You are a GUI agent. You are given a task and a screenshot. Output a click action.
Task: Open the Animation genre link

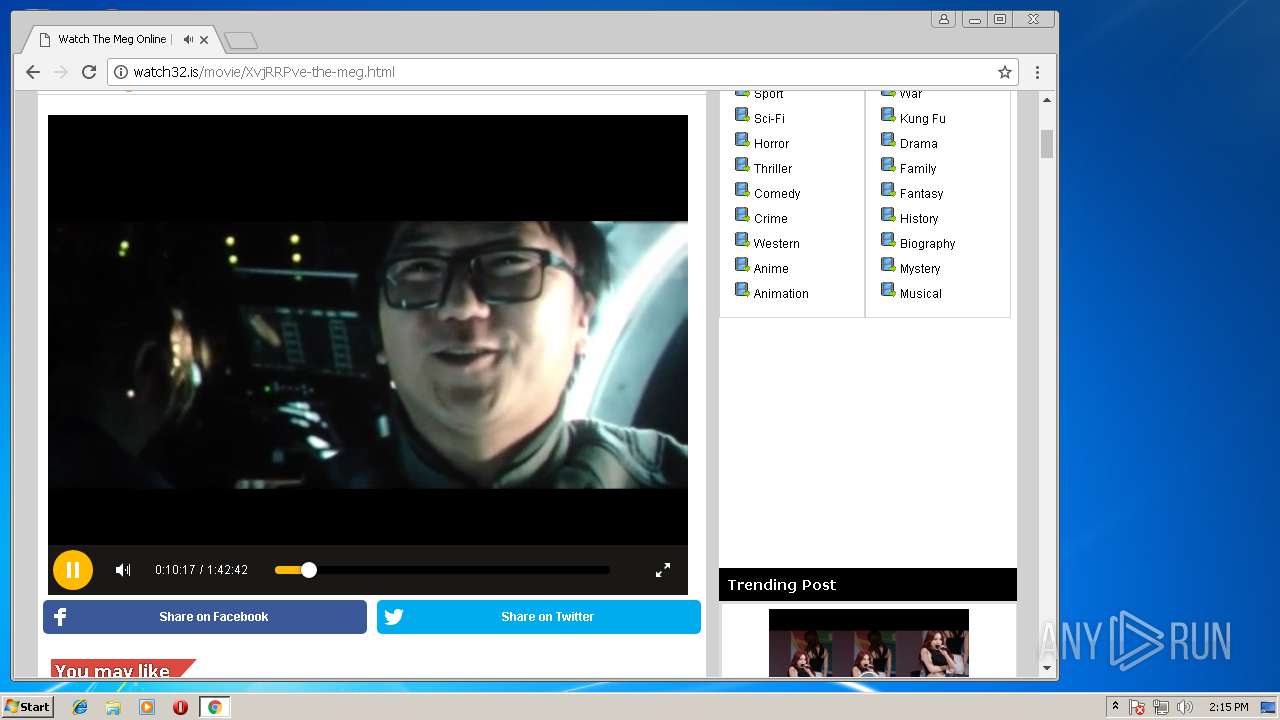781,293
